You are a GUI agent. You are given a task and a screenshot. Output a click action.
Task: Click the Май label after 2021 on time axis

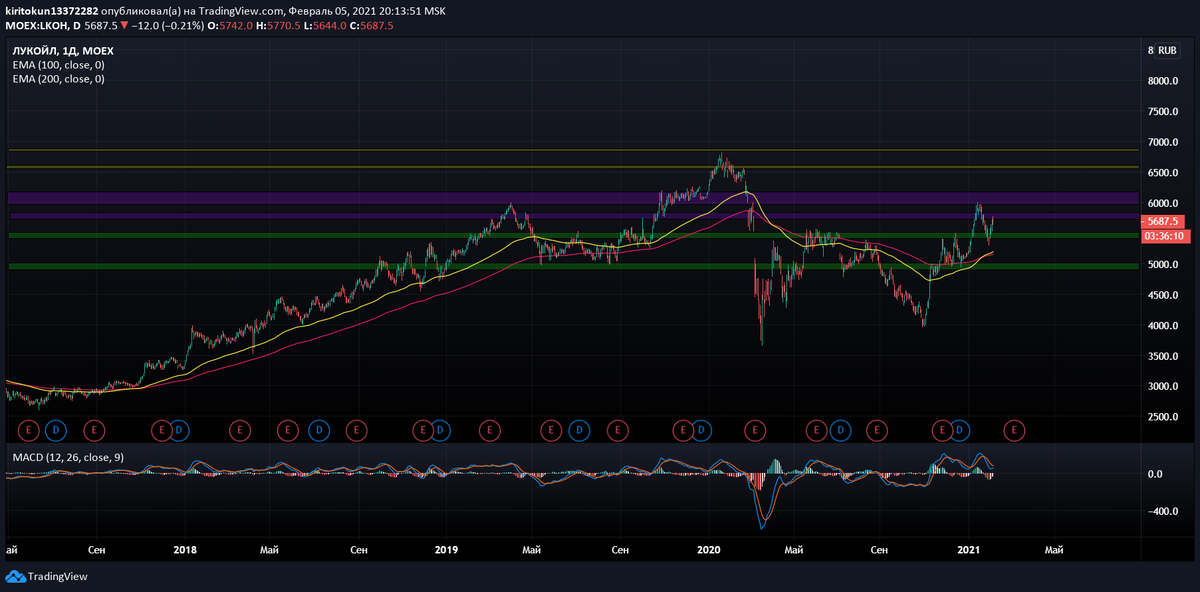[1055, 550]
